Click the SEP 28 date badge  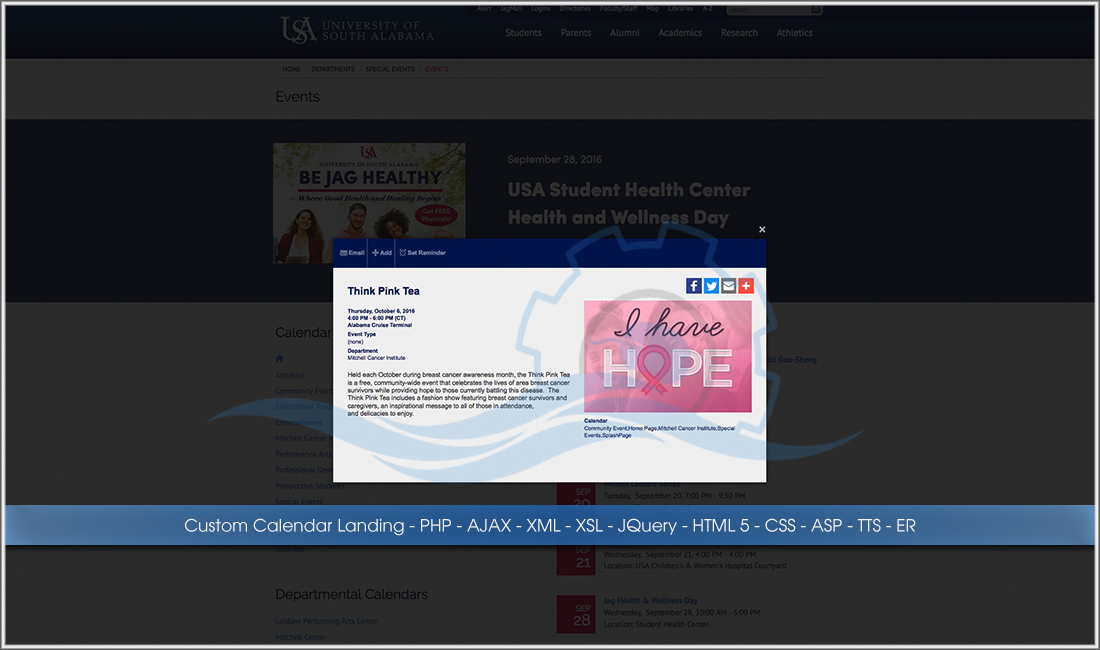pos(575,615)
